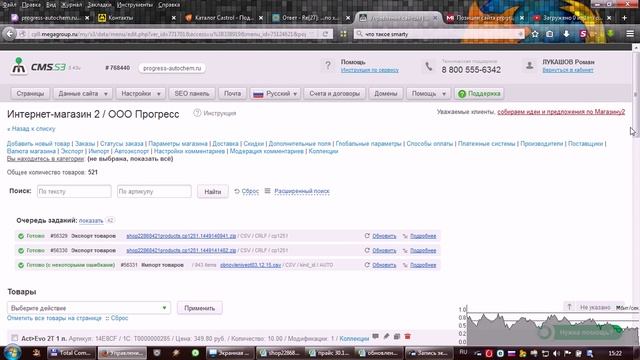Viewport: 640px width, 360px height.
Task: Open the Данные сайта dropdown menu
Action: point(83,93)
